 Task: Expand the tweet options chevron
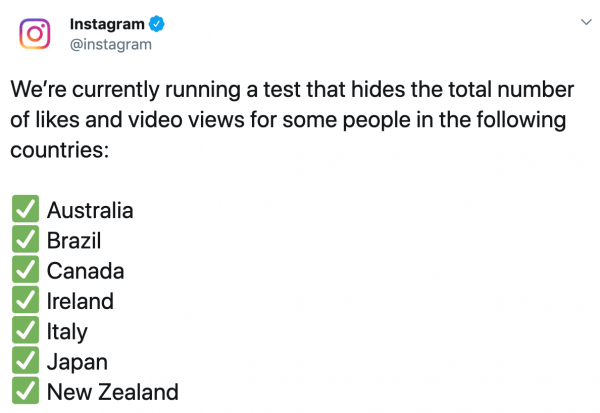pos(586,22)
